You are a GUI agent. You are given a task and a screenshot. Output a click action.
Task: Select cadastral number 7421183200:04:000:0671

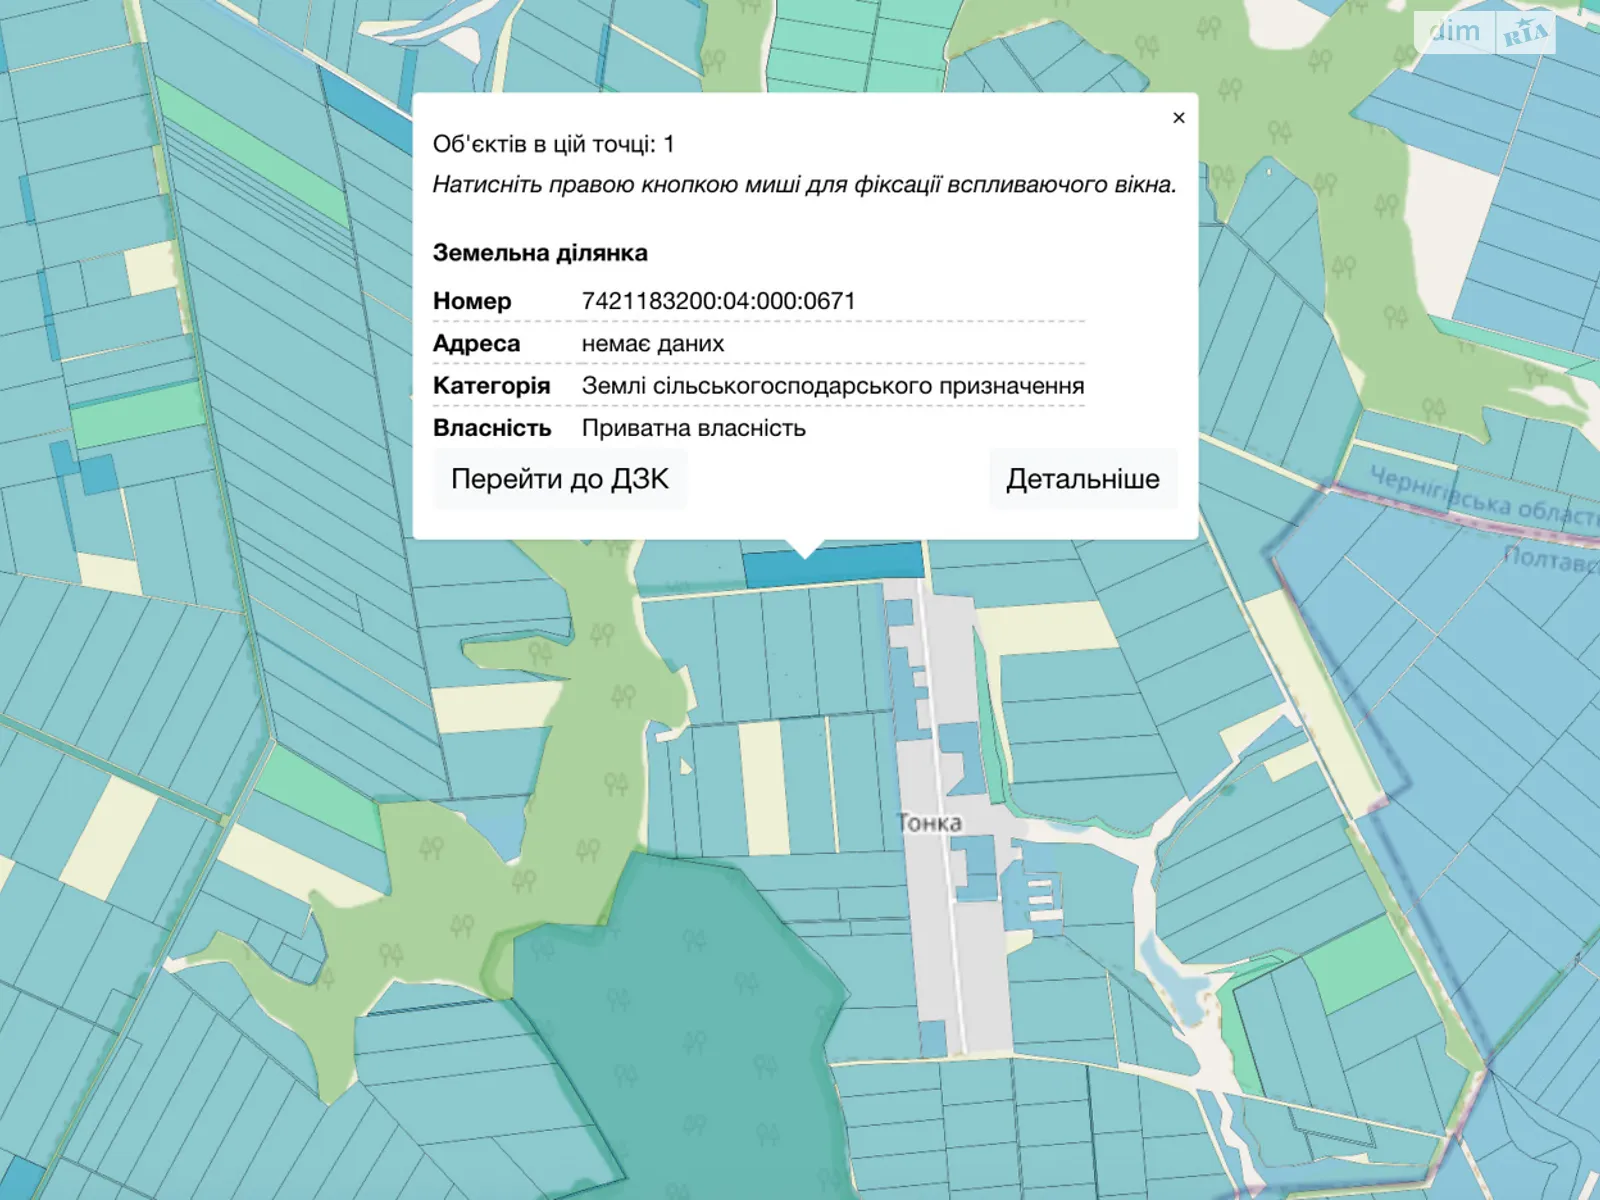tap(718, 301)
